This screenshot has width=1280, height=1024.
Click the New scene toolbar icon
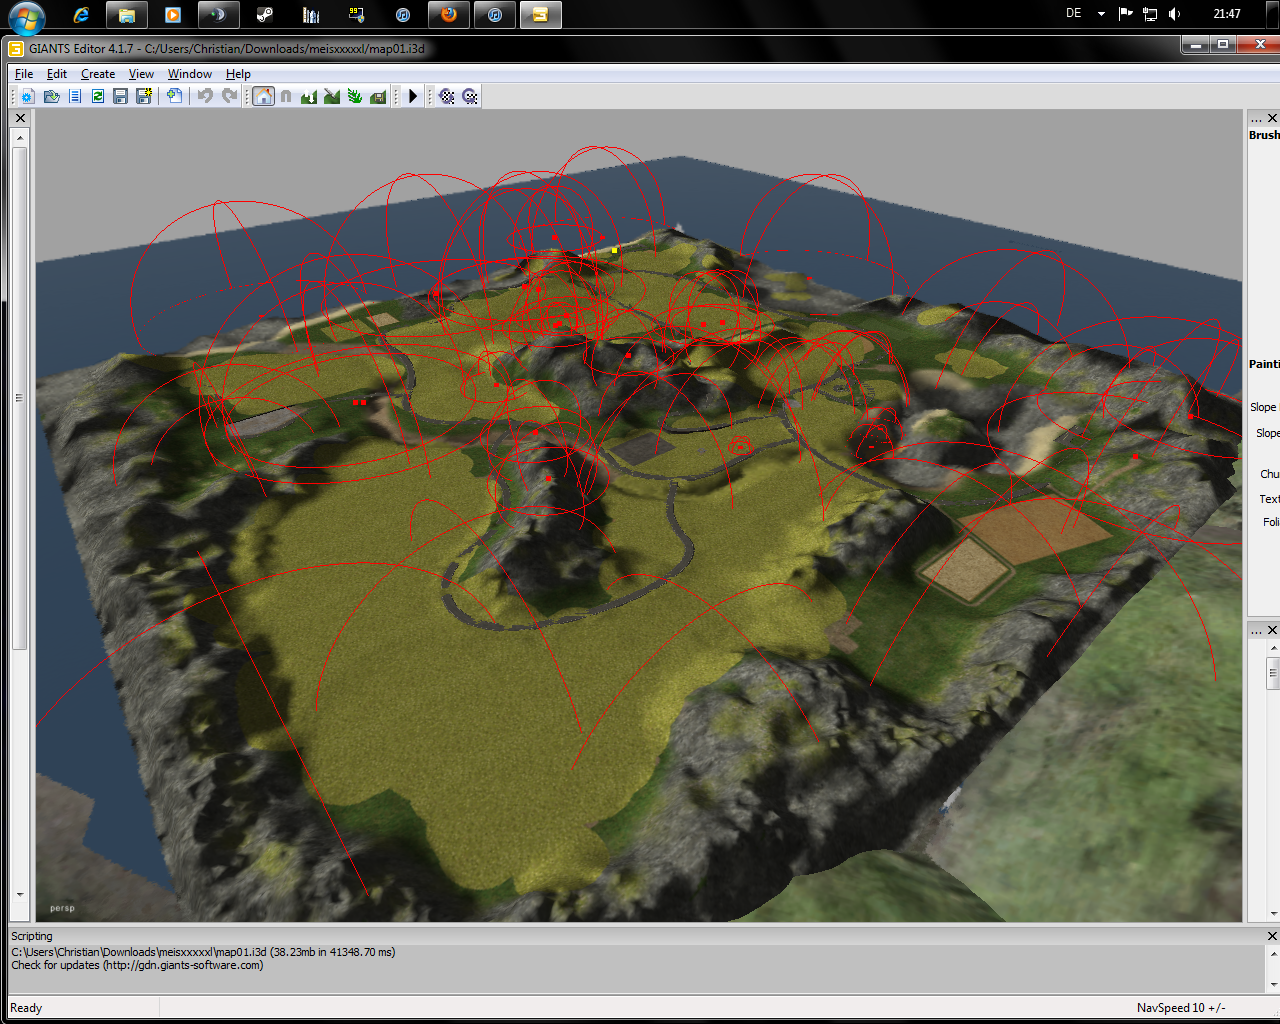click(x=27, y=96)
